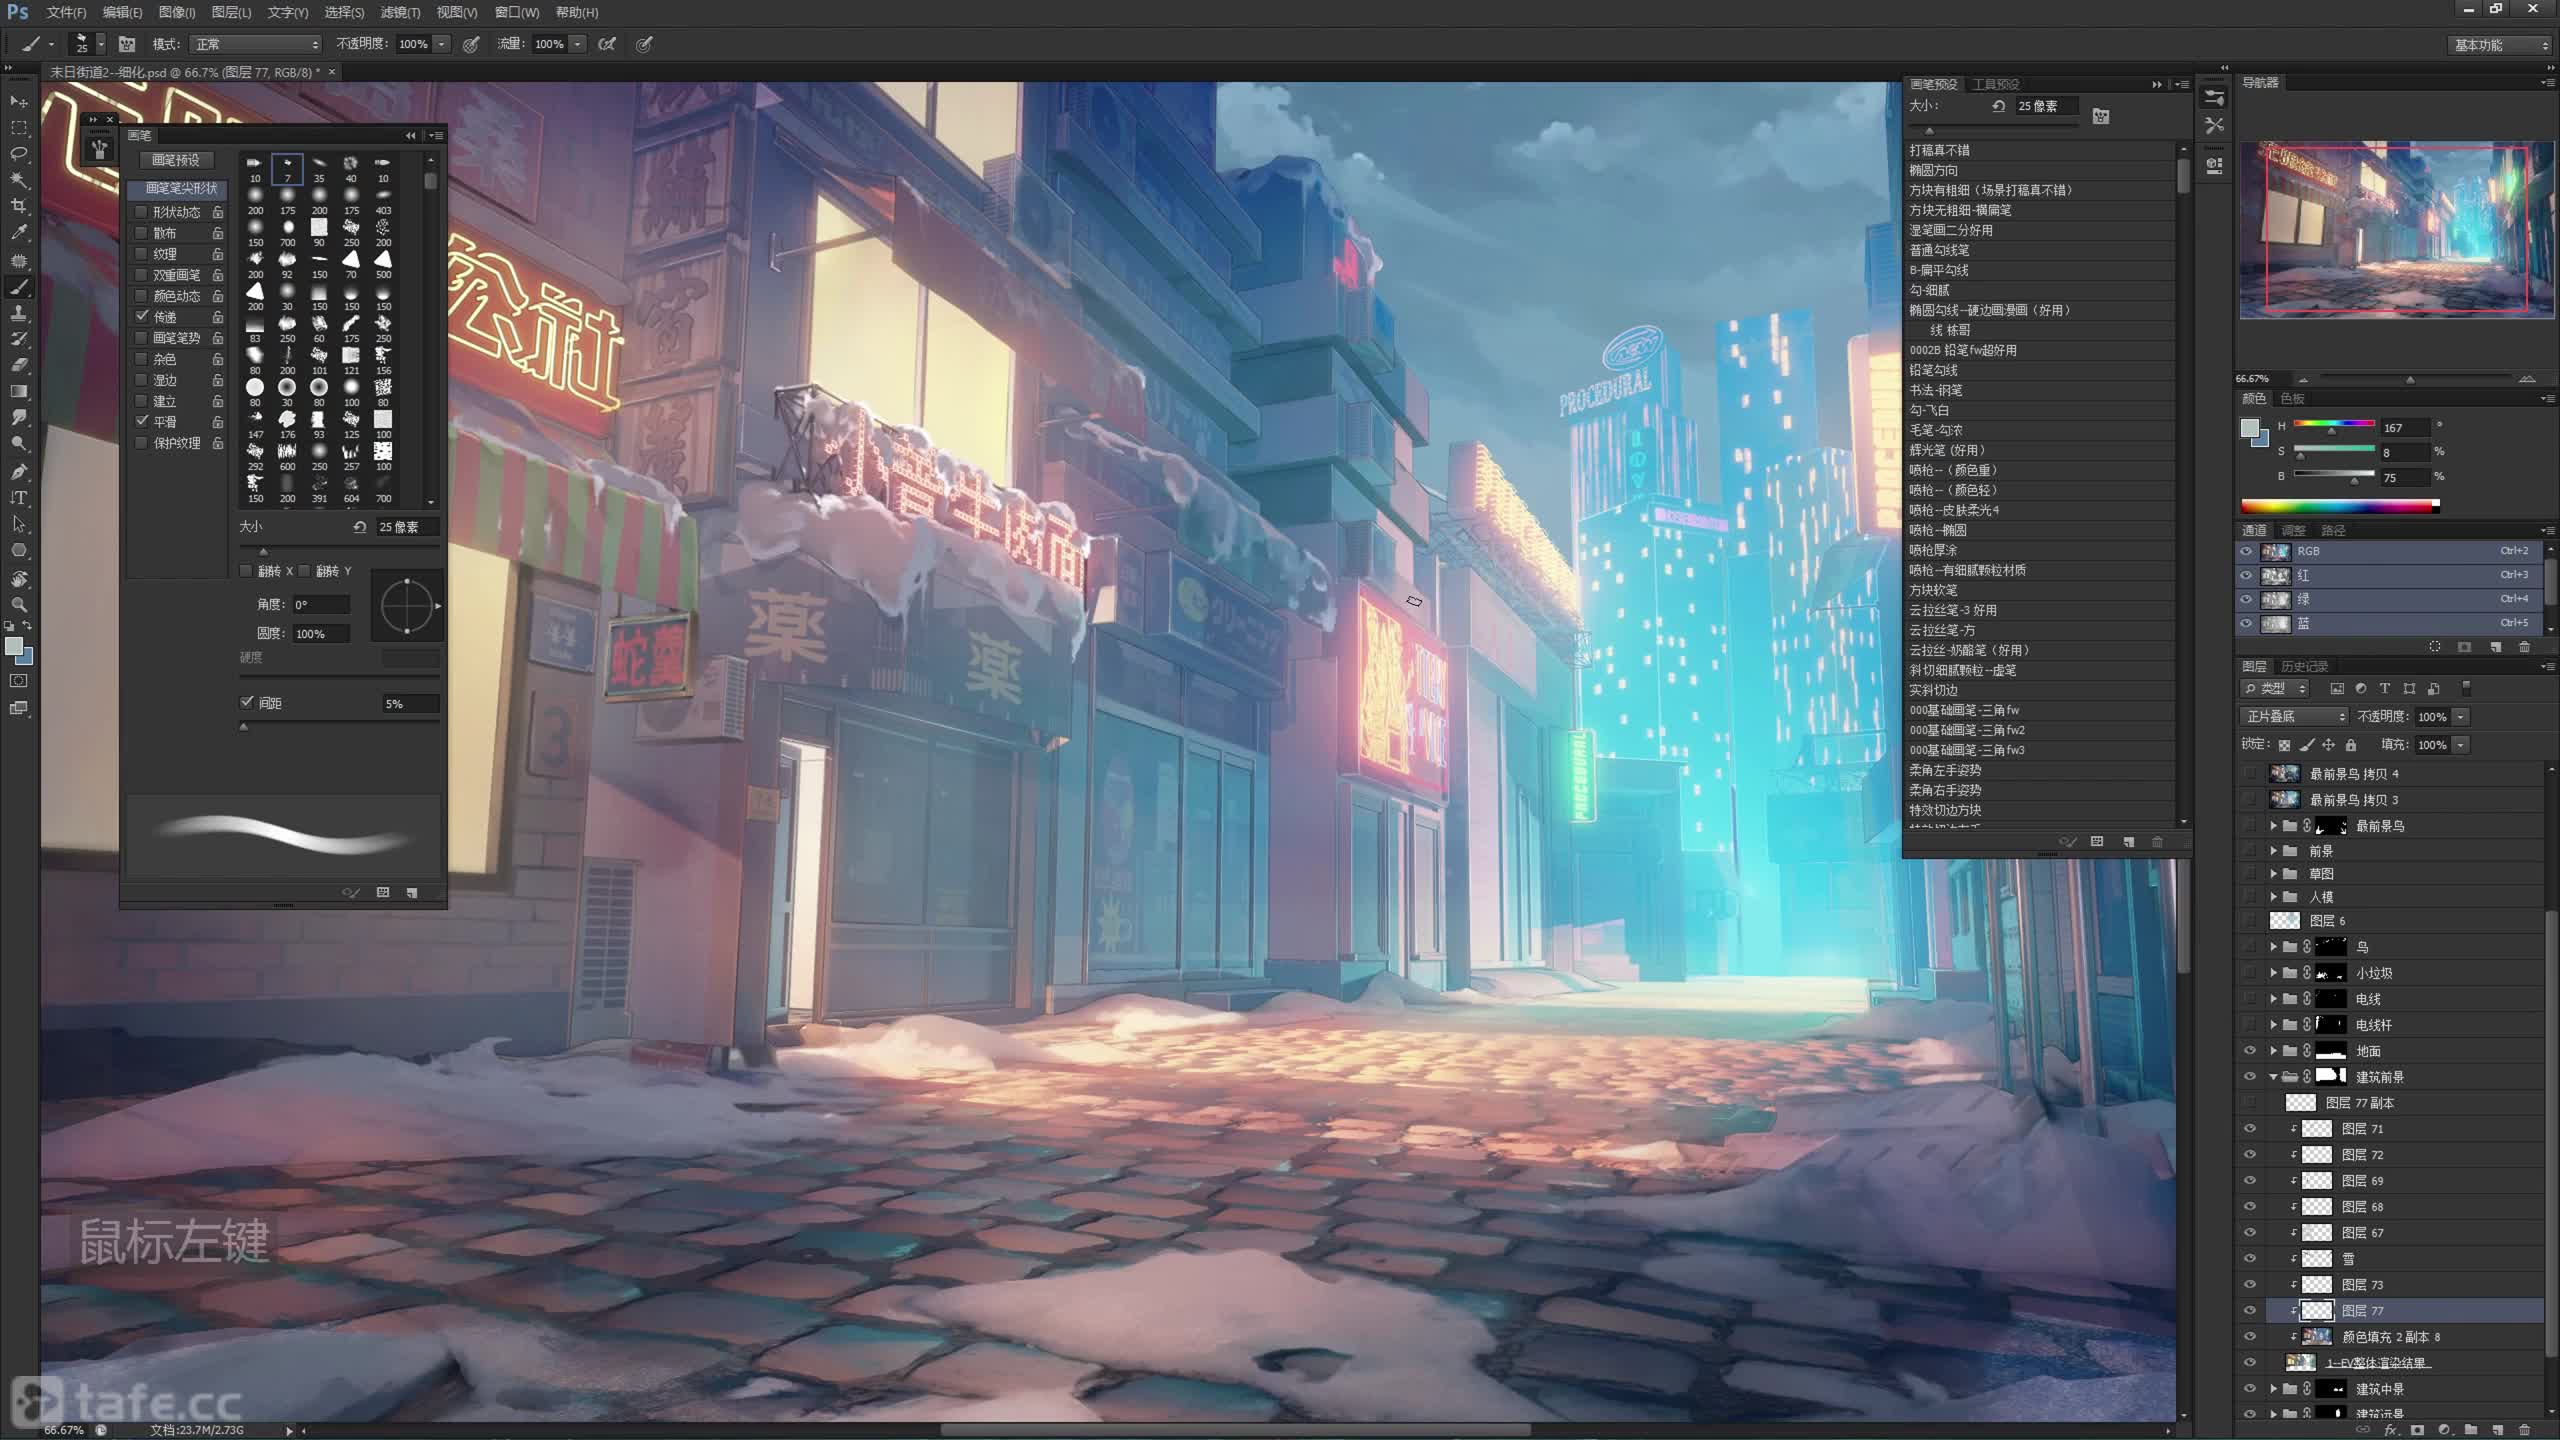2560x1440 pixels.
Task: Select the Zoom tool
Action: pos(19,605)
